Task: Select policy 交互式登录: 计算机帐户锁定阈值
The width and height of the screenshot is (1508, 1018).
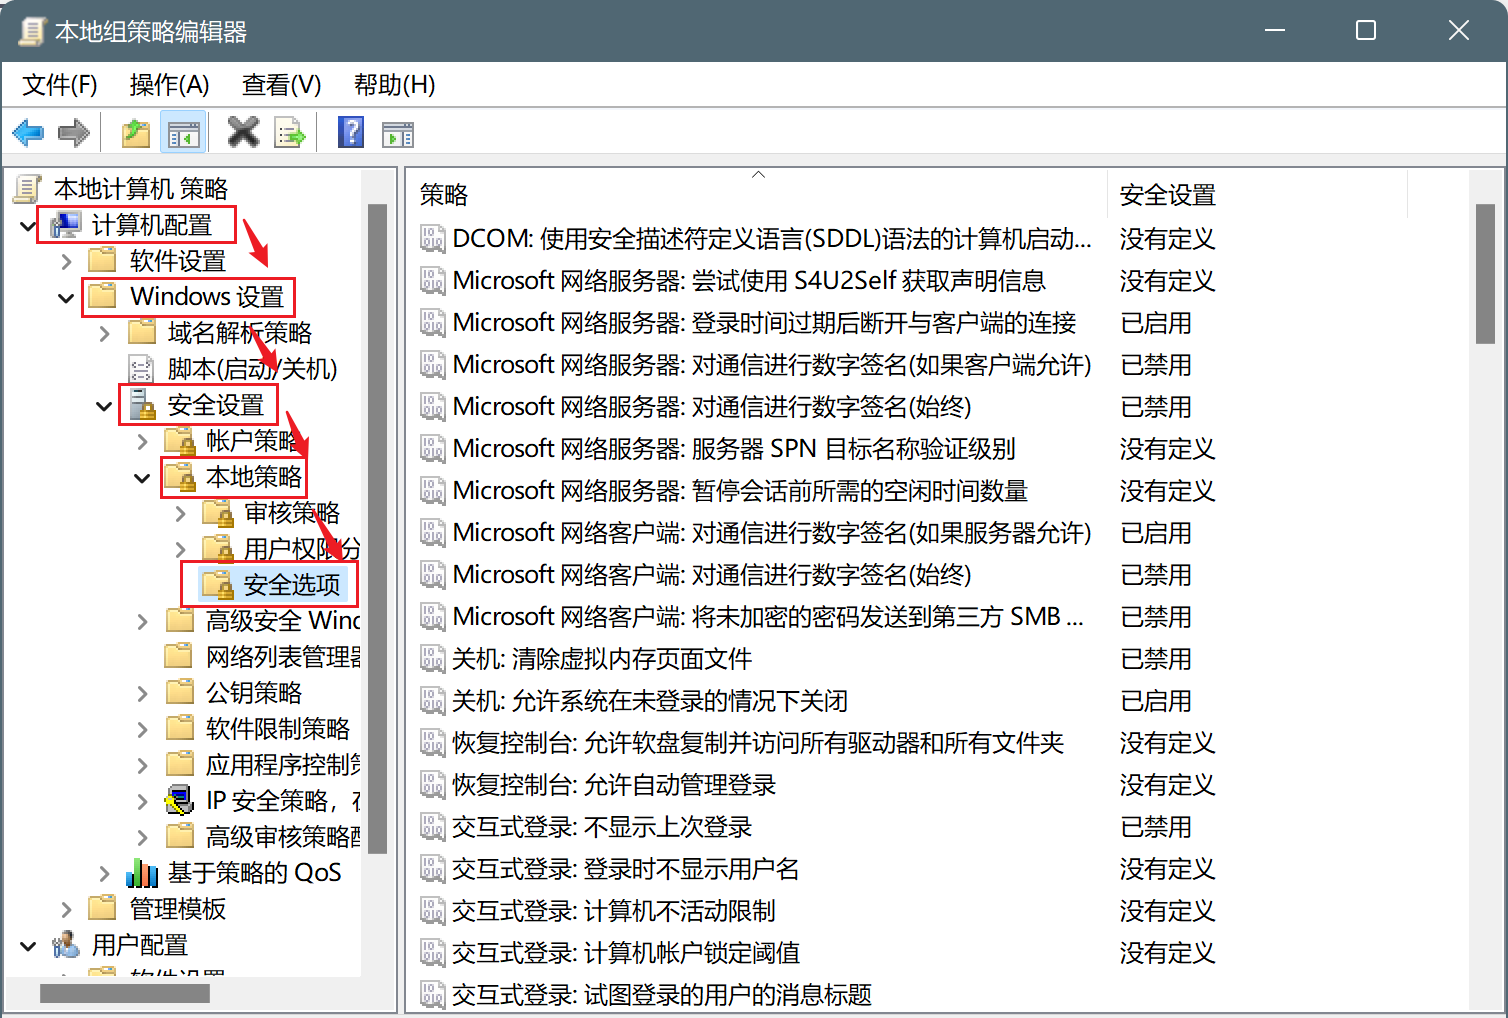Action: [x=626, y=953]
